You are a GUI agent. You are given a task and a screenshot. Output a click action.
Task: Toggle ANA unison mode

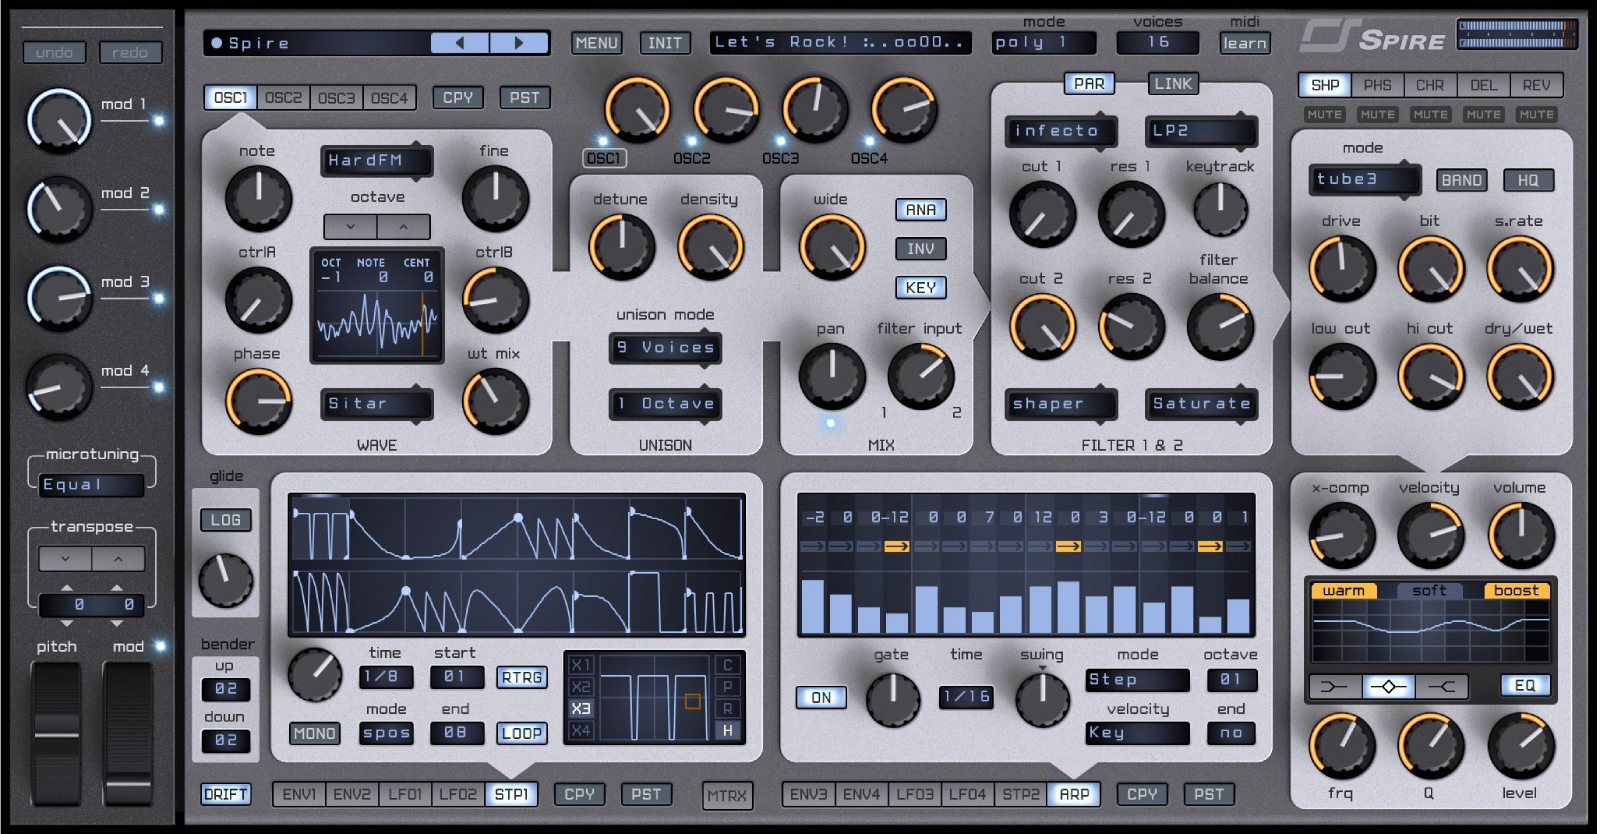pyautogui.click(x=921, y=210)
